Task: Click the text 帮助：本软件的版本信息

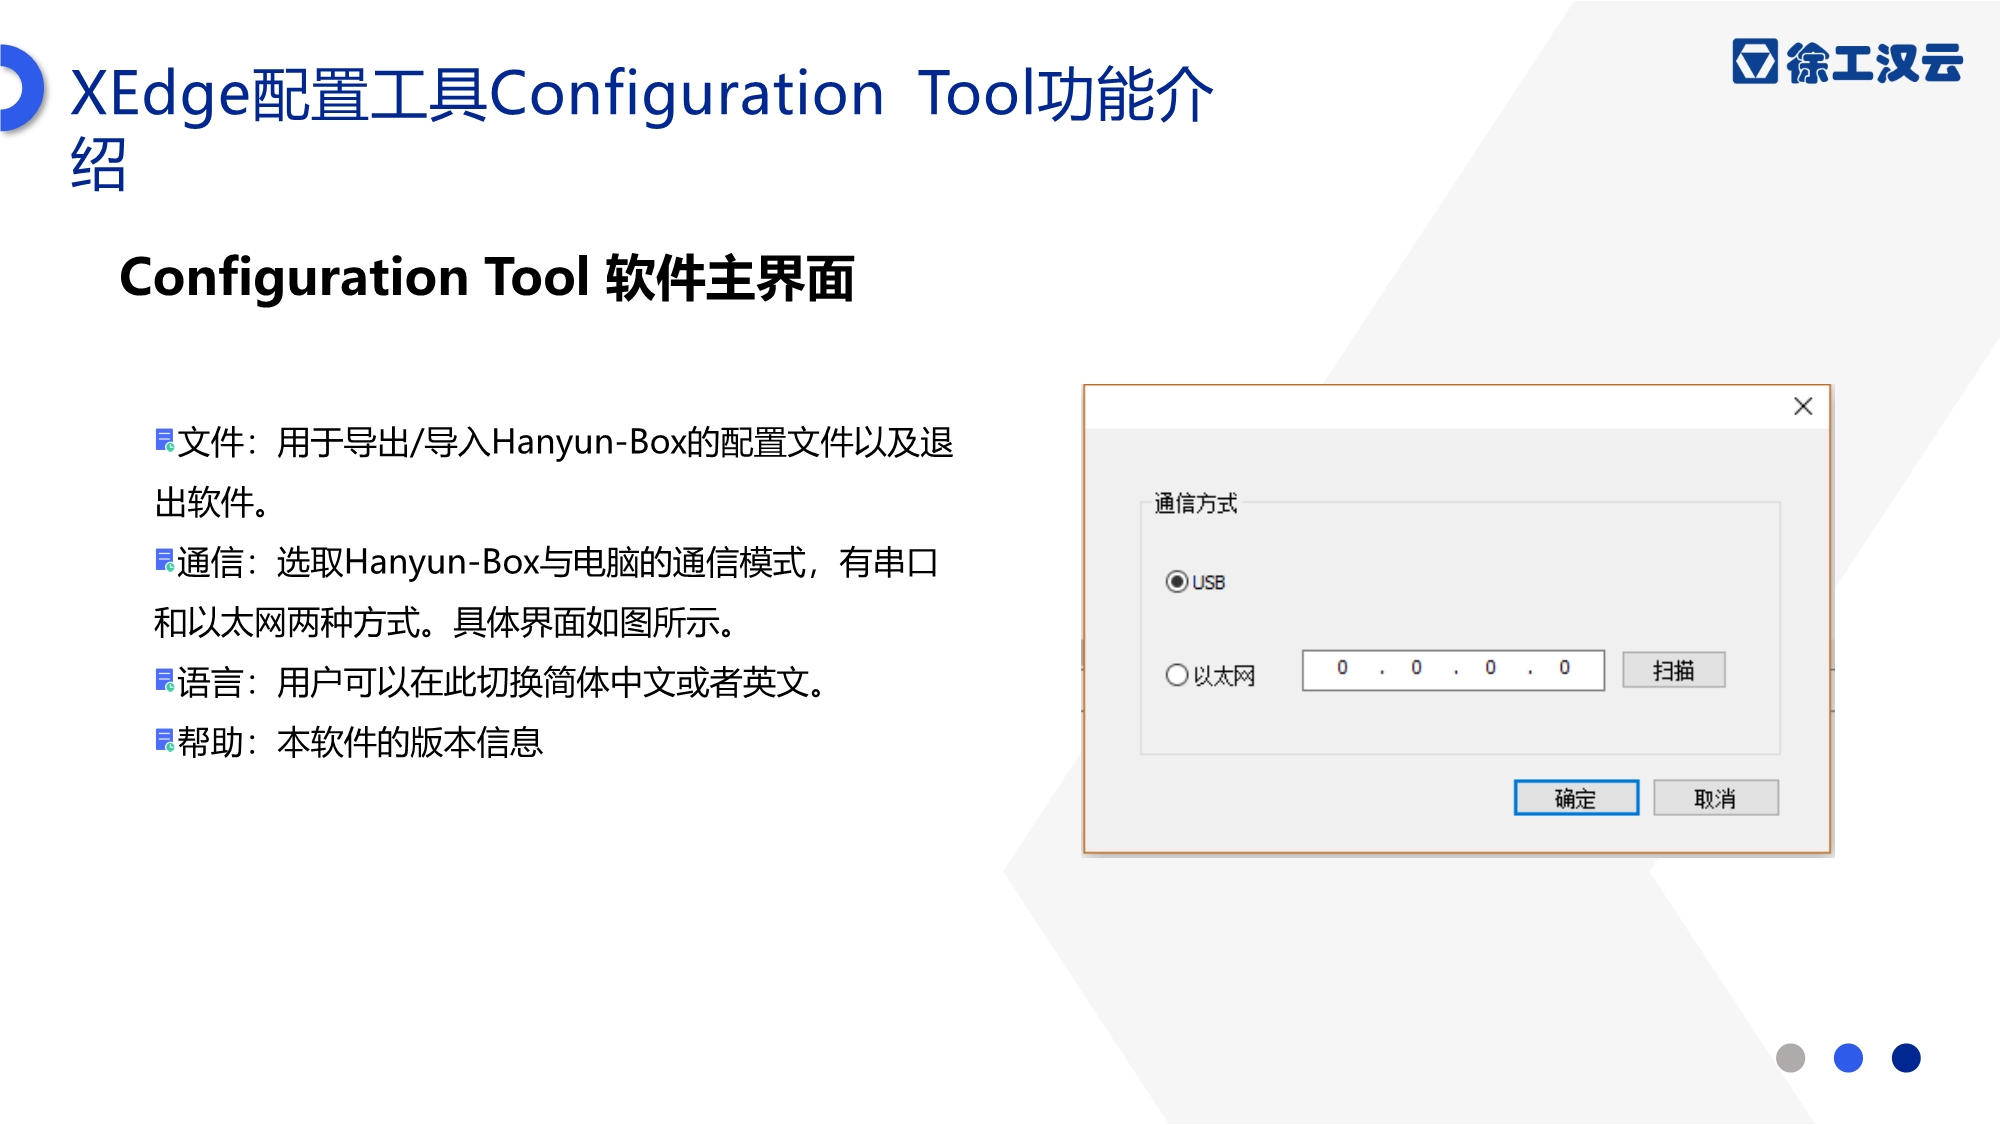Action: [360, 742]
